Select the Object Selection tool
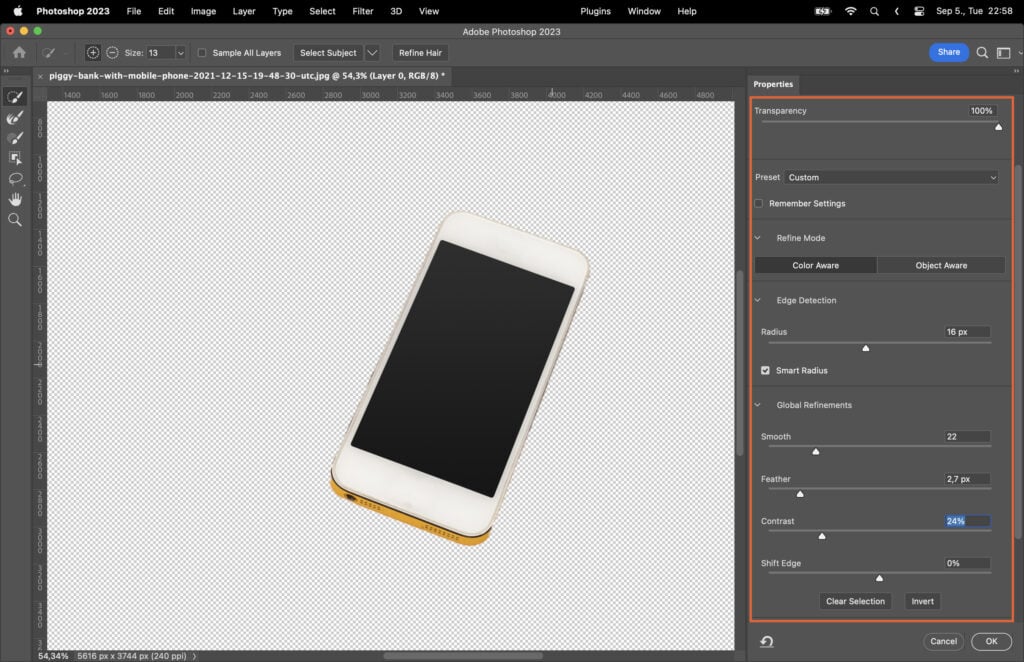 pyautogui.click(x=14, y=157)
